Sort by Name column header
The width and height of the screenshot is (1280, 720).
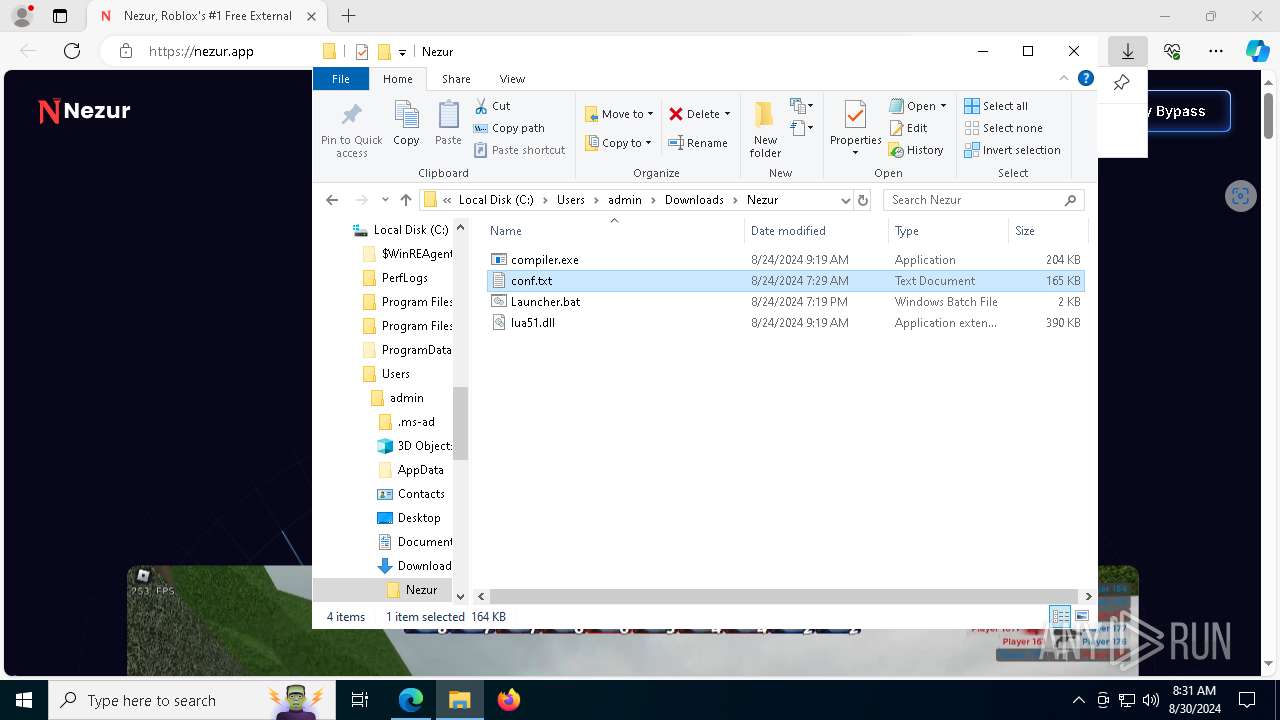(x=613, y=231)
